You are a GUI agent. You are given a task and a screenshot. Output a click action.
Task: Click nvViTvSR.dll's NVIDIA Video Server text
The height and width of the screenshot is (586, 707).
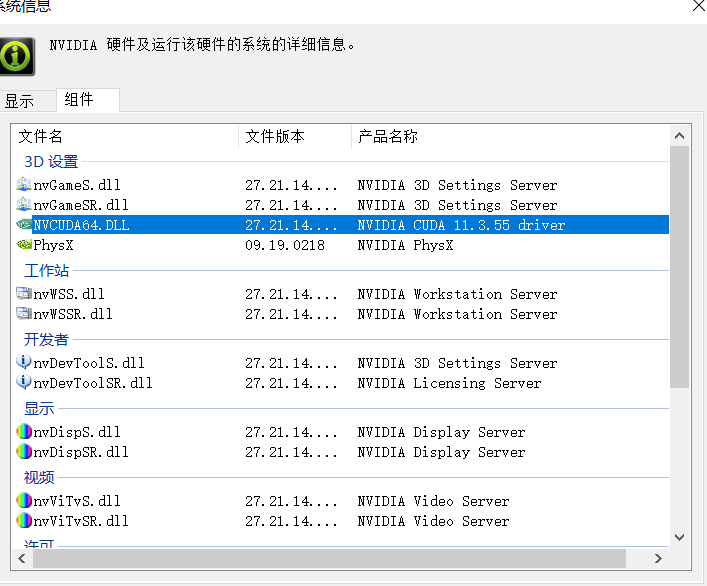pos(433,521)
